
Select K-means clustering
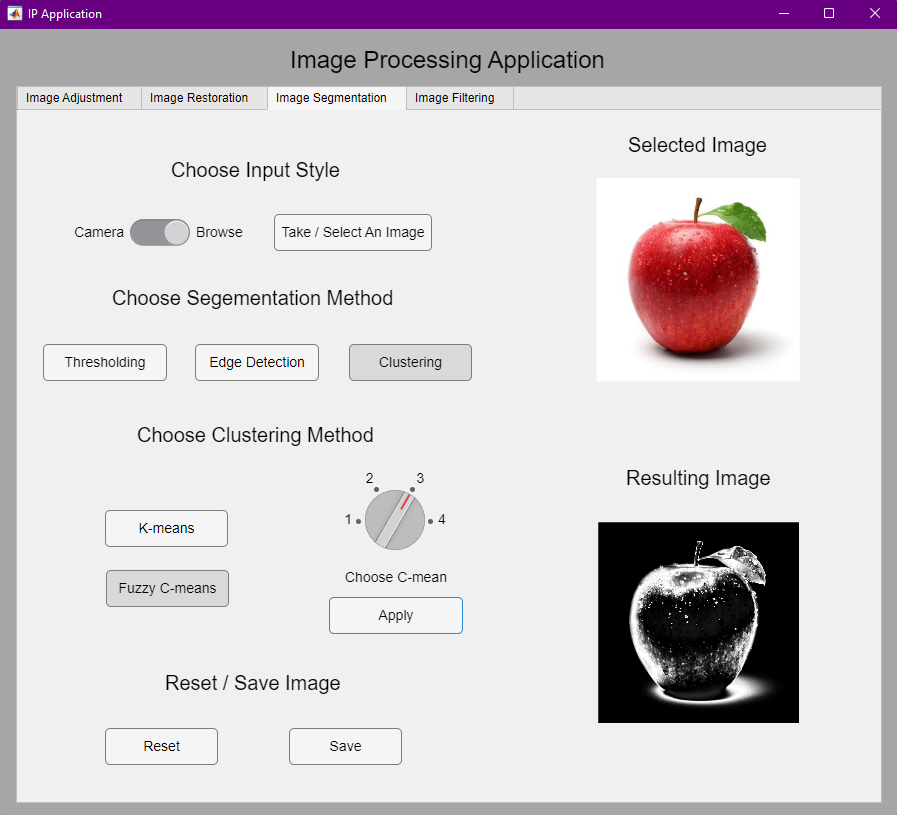(x=166, y=528)
